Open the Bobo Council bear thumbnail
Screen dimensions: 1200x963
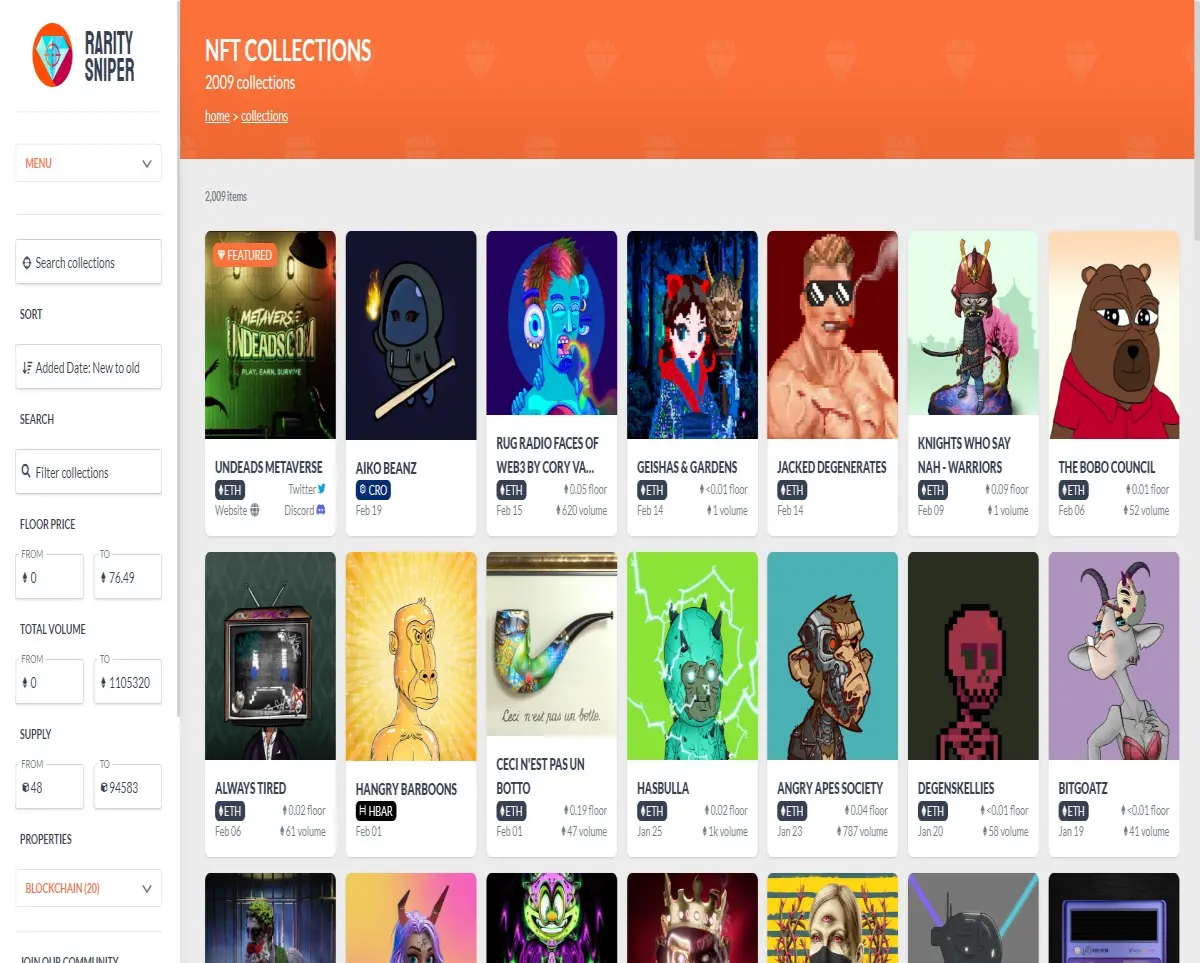[x=1114, y=335]
